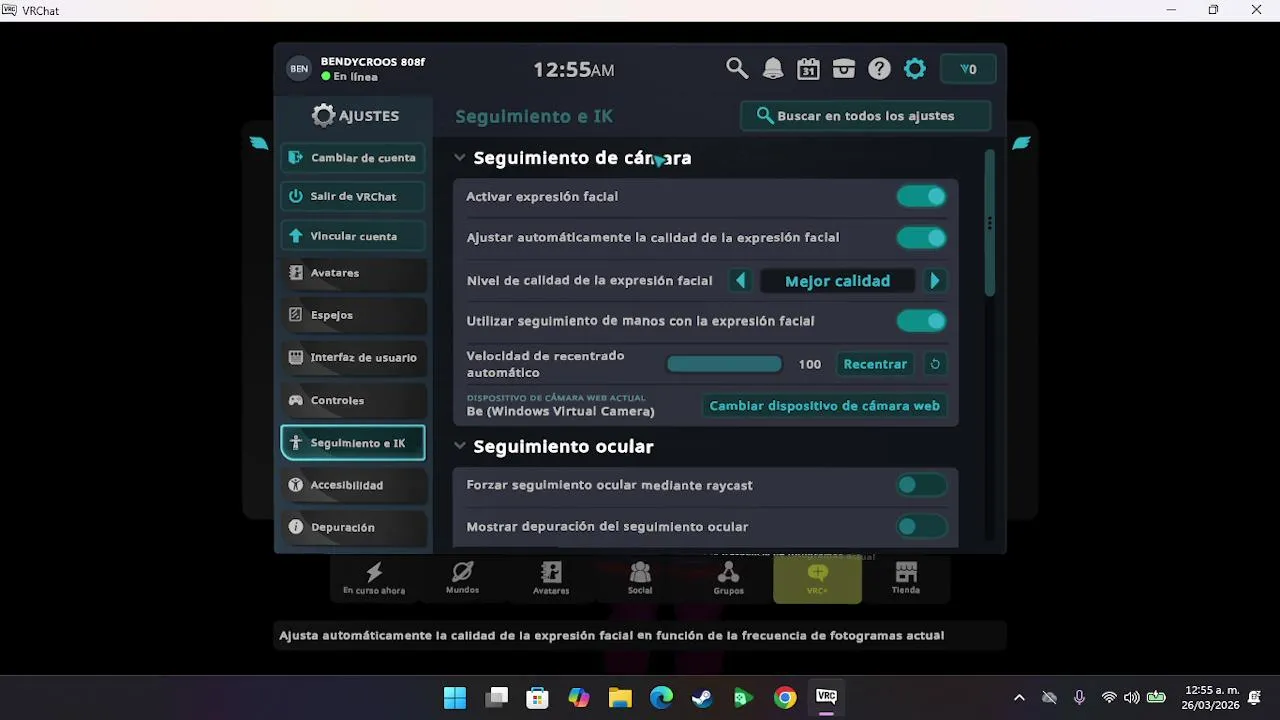Collapse the Seguimiento ocular section
The width and height of the screenshot is (1280, 720).
coord(460,446)
